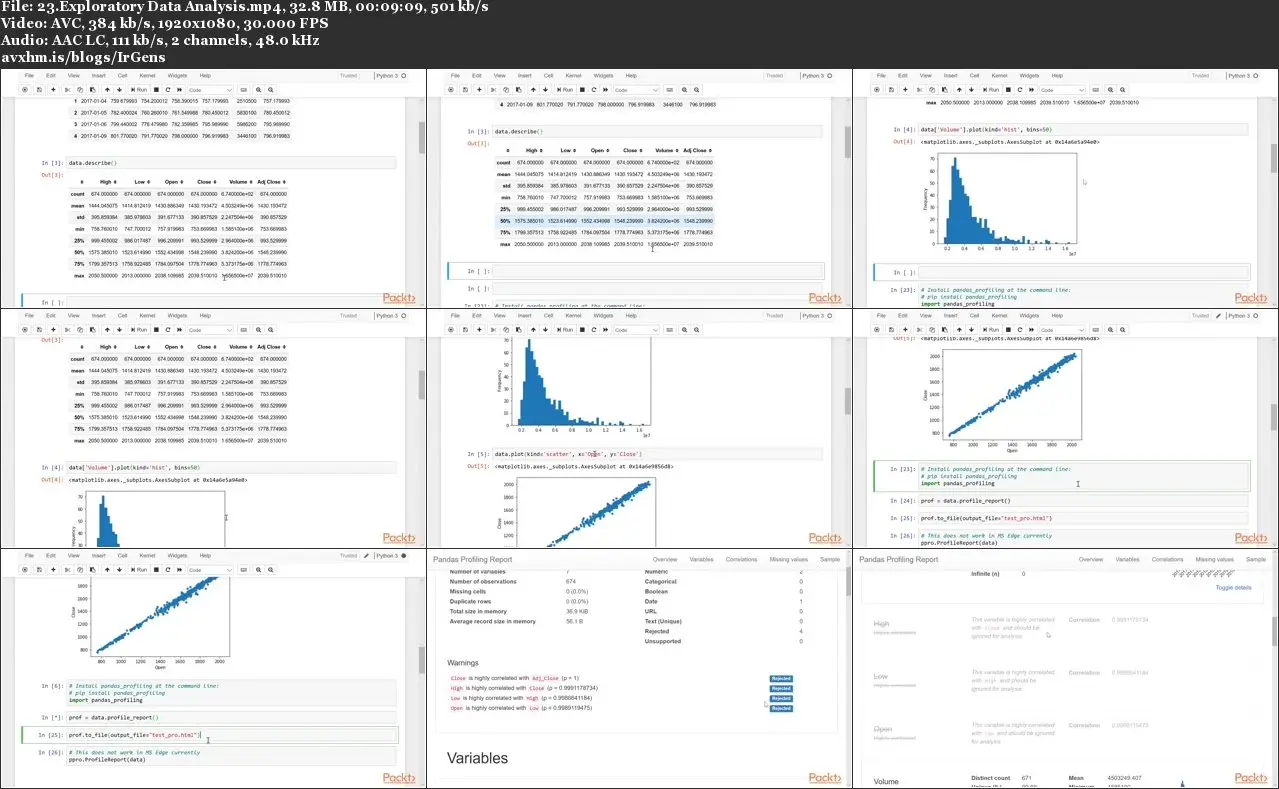The height and width of the screenshot is (789, 1279).
Task: Open the command palette keyboard icon in first thumbnail
Action: tap(243, 90)
